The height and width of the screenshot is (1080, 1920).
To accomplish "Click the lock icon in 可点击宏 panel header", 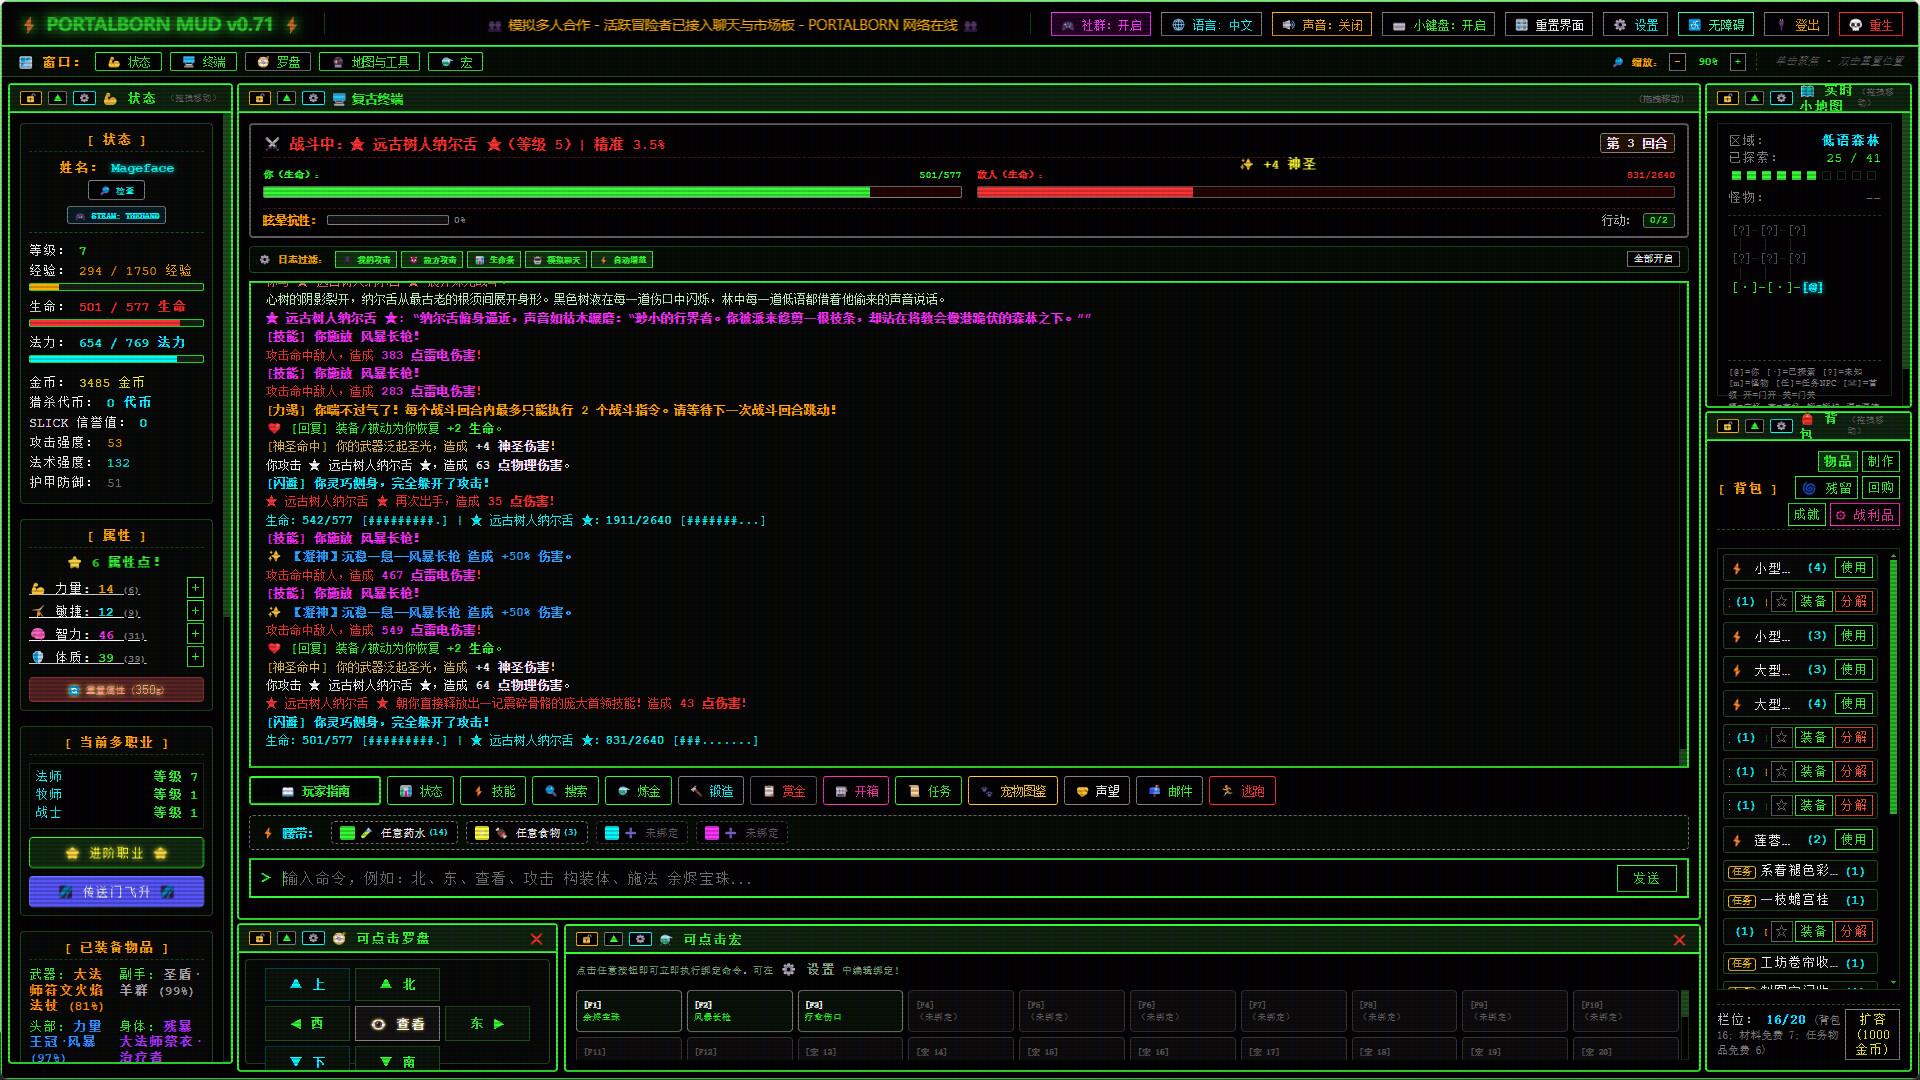I will (587, 939).
